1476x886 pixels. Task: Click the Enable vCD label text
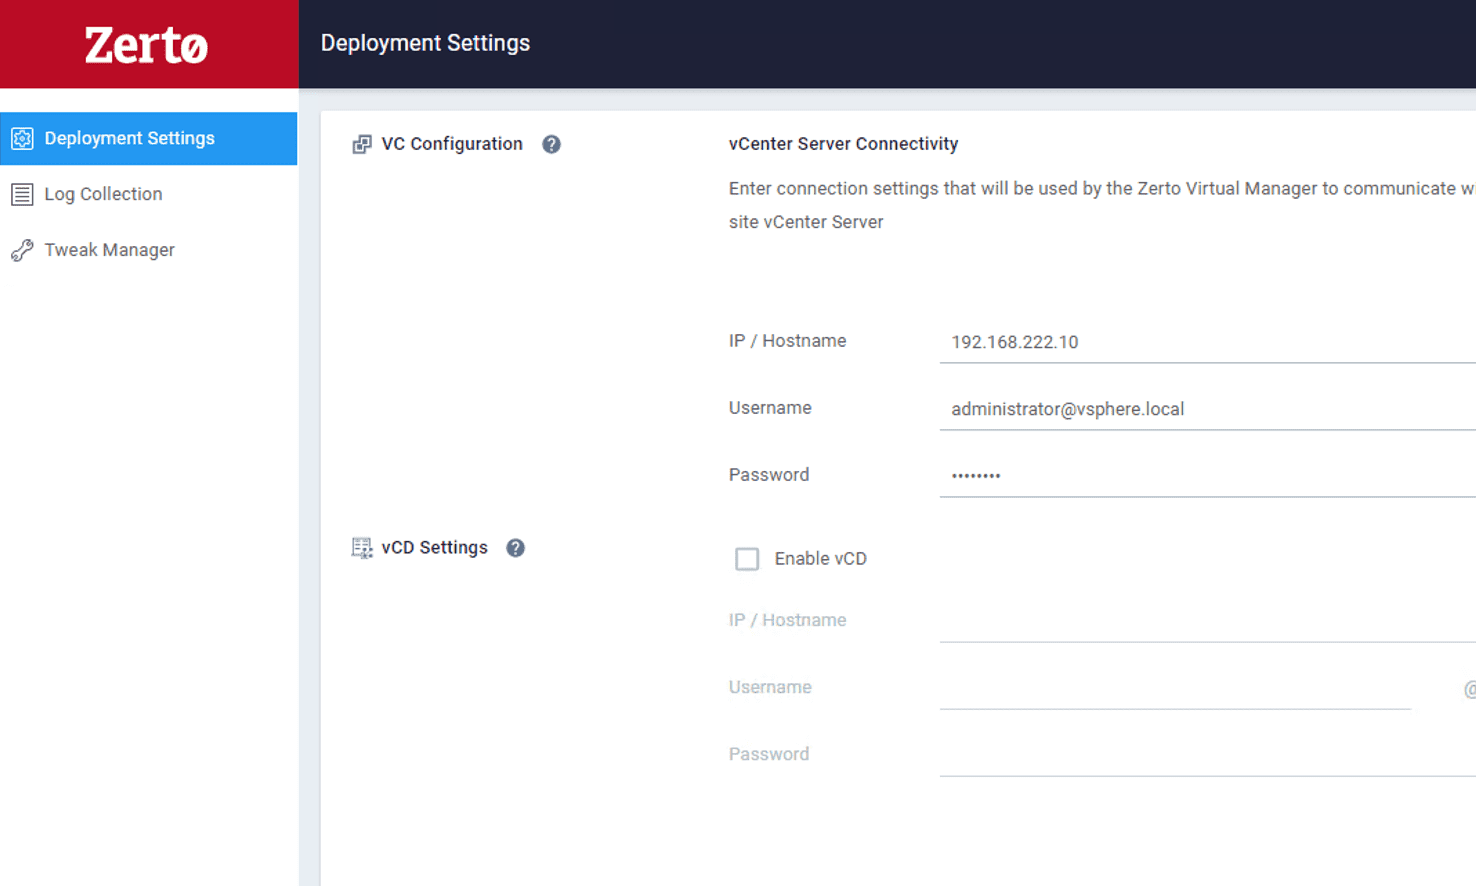(820, 559)
